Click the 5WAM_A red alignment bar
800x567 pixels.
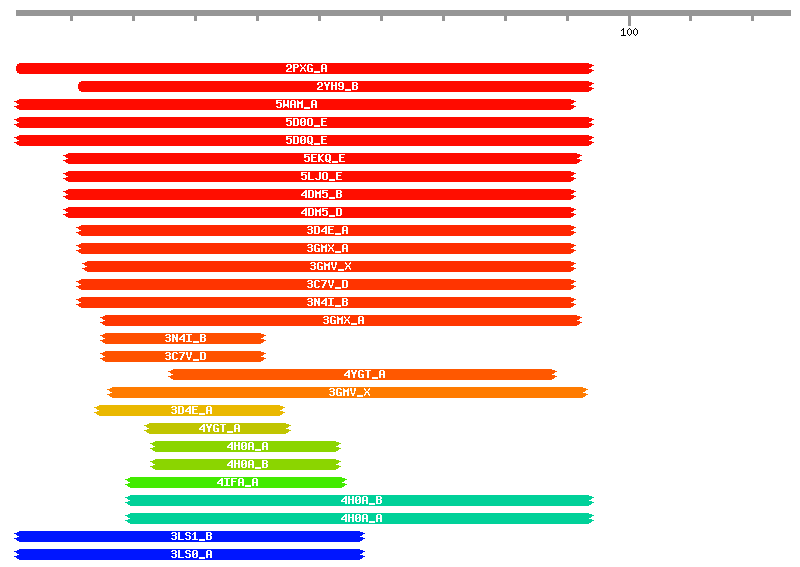(x=295, y=105)
